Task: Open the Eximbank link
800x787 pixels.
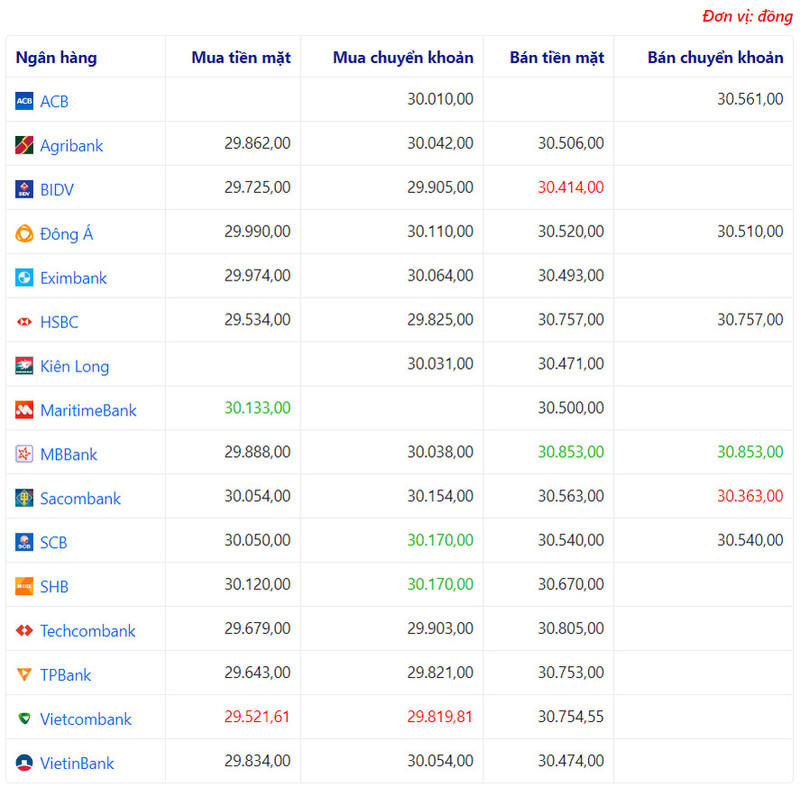Action: click(73, 278)
